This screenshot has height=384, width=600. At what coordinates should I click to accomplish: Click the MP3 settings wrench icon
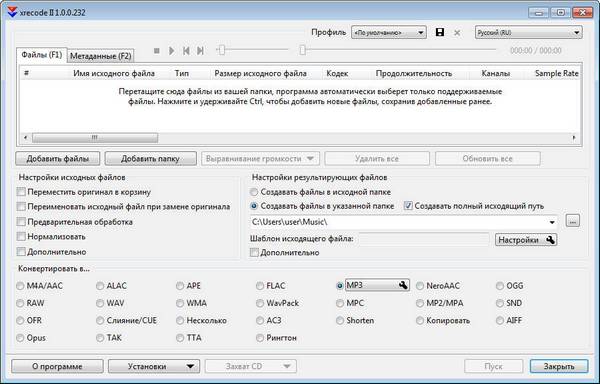[403, 285]
